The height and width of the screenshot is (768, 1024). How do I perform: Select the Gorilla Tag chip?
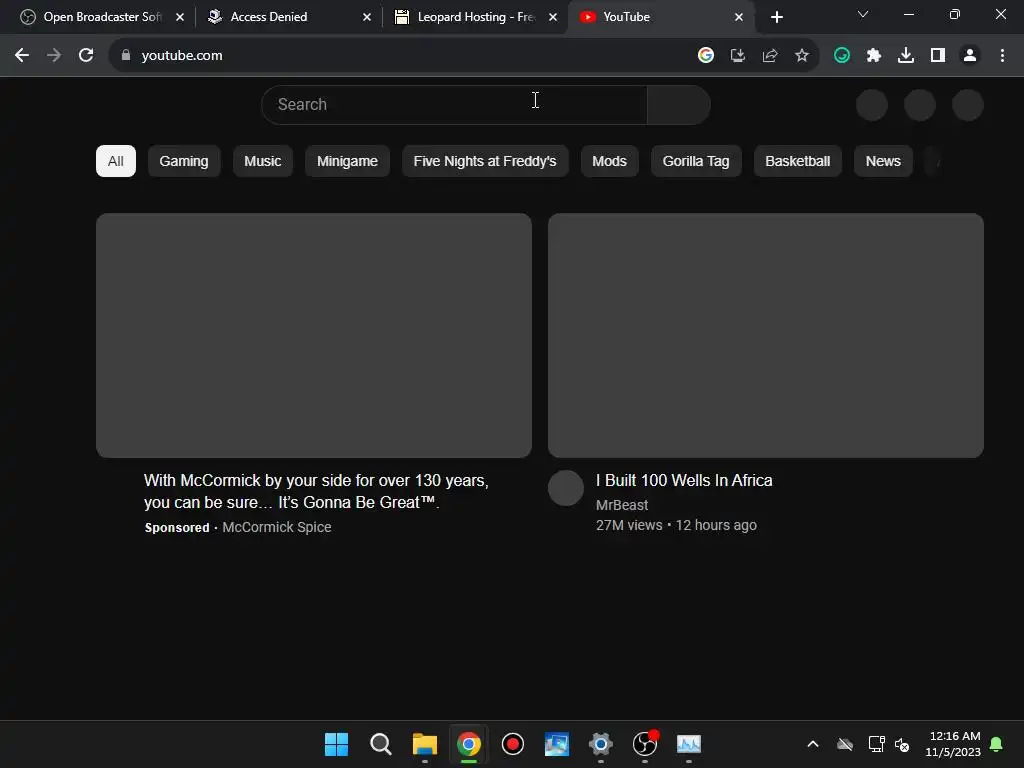point(696,161)
